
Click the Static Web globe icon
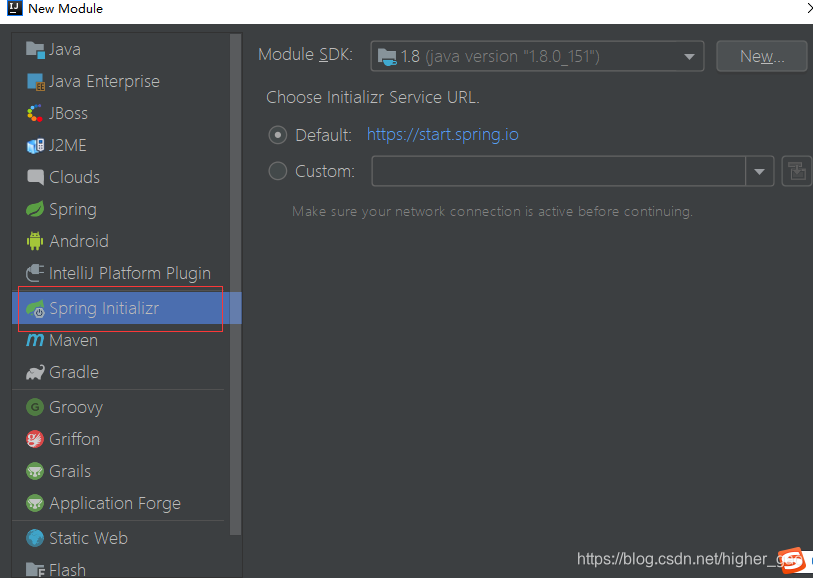click(35, 538)
